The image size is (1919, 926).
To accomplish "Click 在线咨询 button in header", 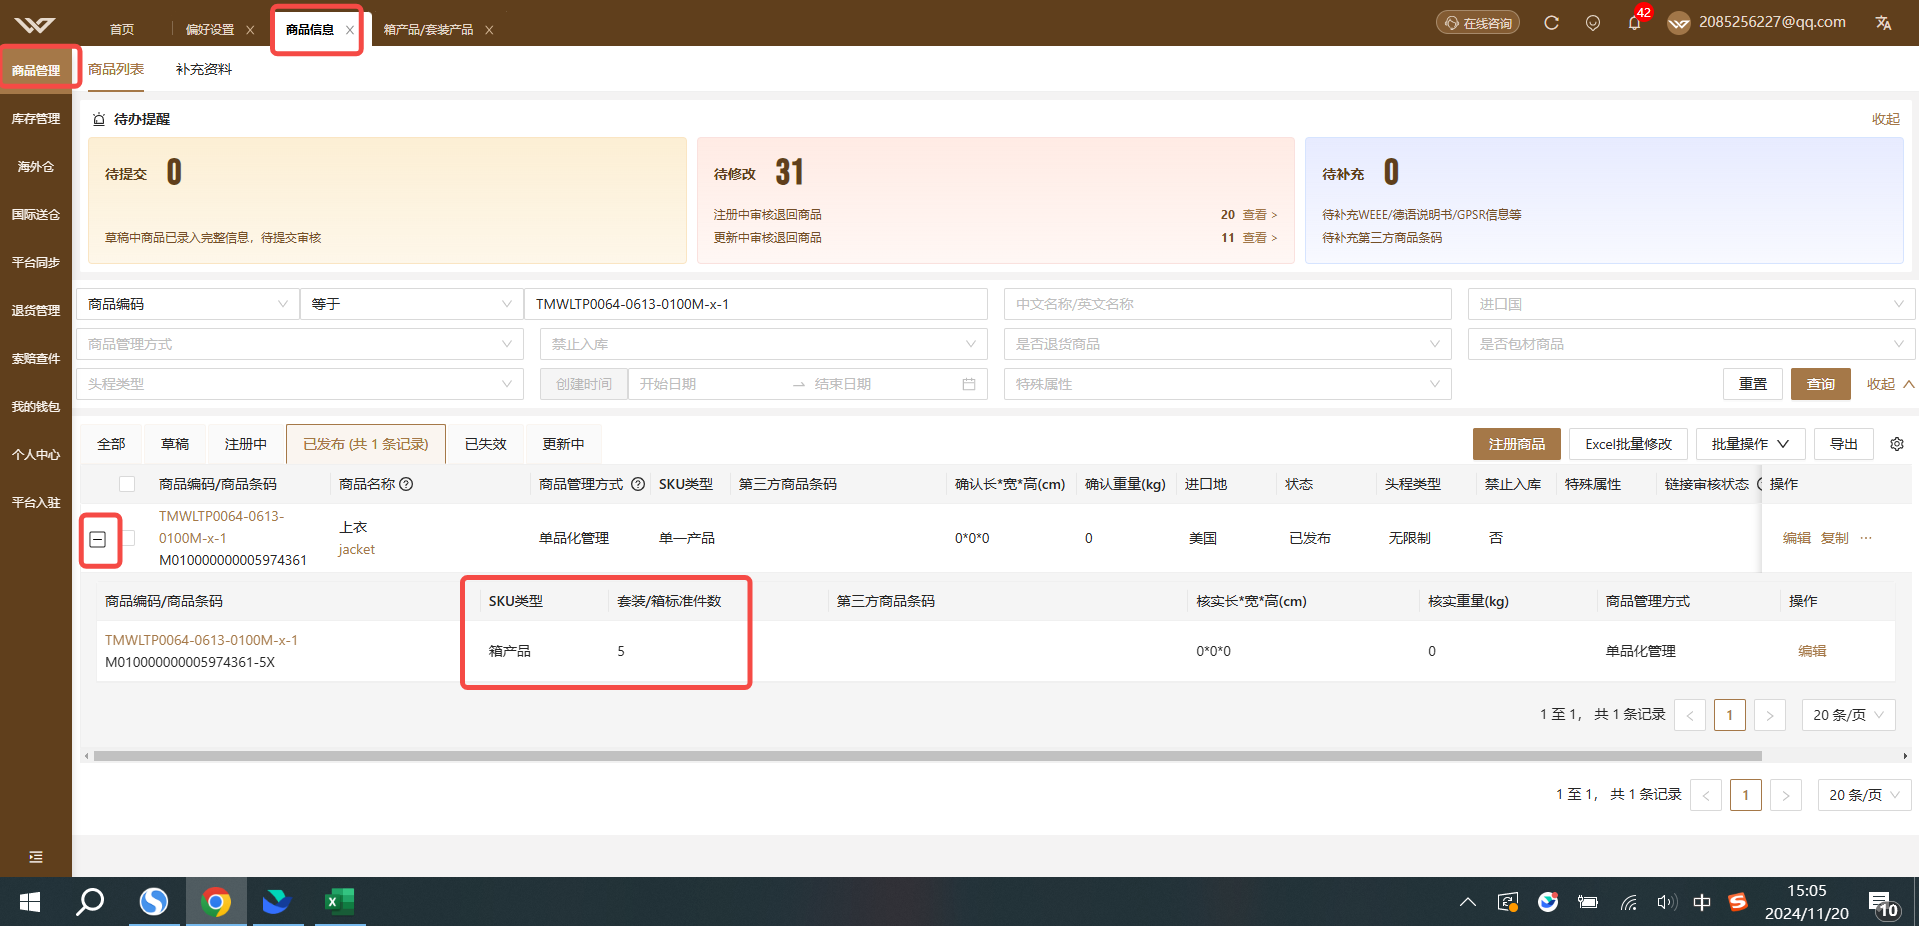I will tap(1478, 23).
